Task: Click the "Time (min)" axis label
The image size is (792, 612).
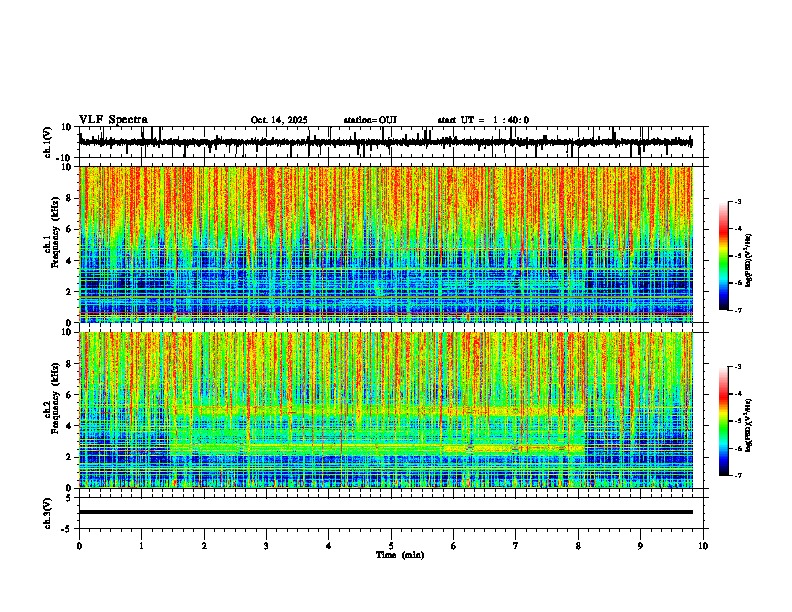Action: click(x=400, y=555)
